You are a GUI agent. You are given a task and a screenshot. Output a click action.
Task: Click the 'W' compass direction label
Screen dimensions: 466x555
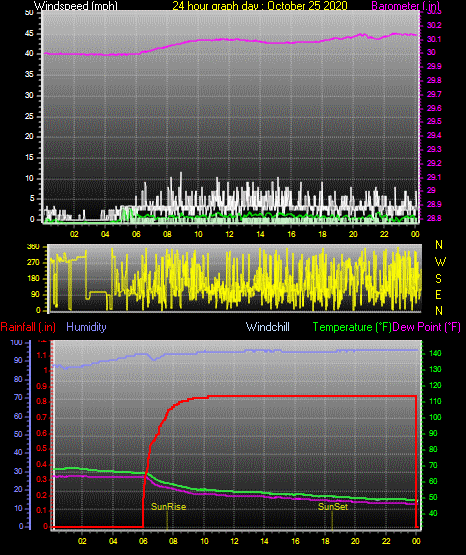click(440, 262)
